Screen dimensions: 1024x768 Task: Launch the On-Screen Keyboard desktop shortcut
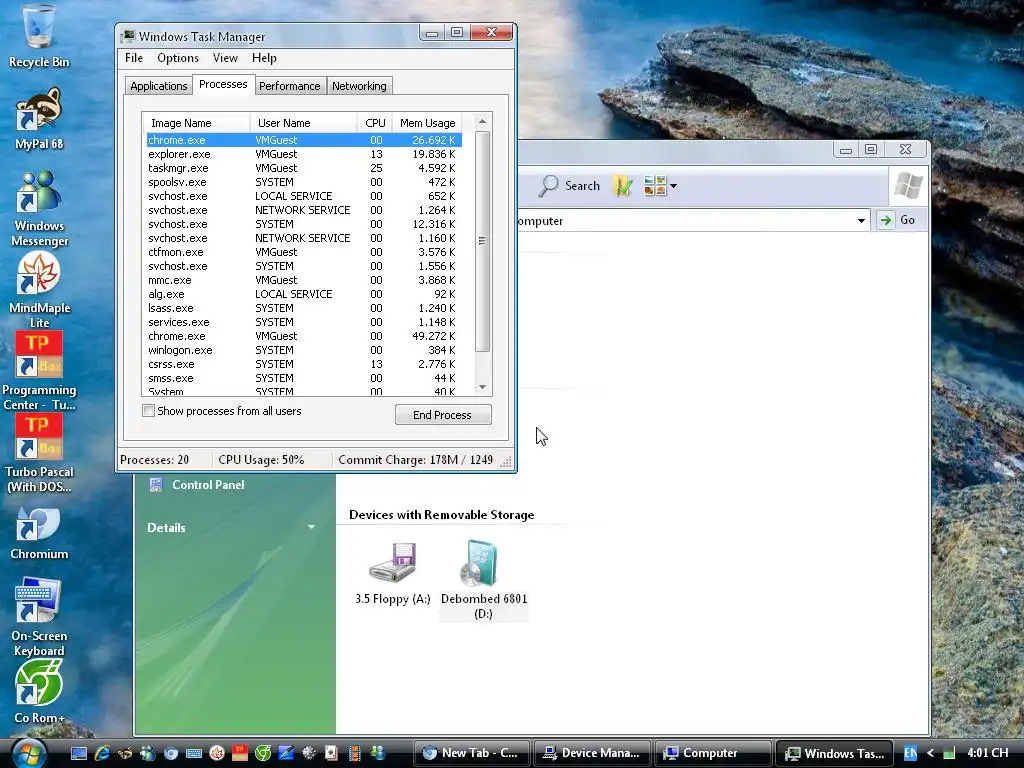[39, 617]
